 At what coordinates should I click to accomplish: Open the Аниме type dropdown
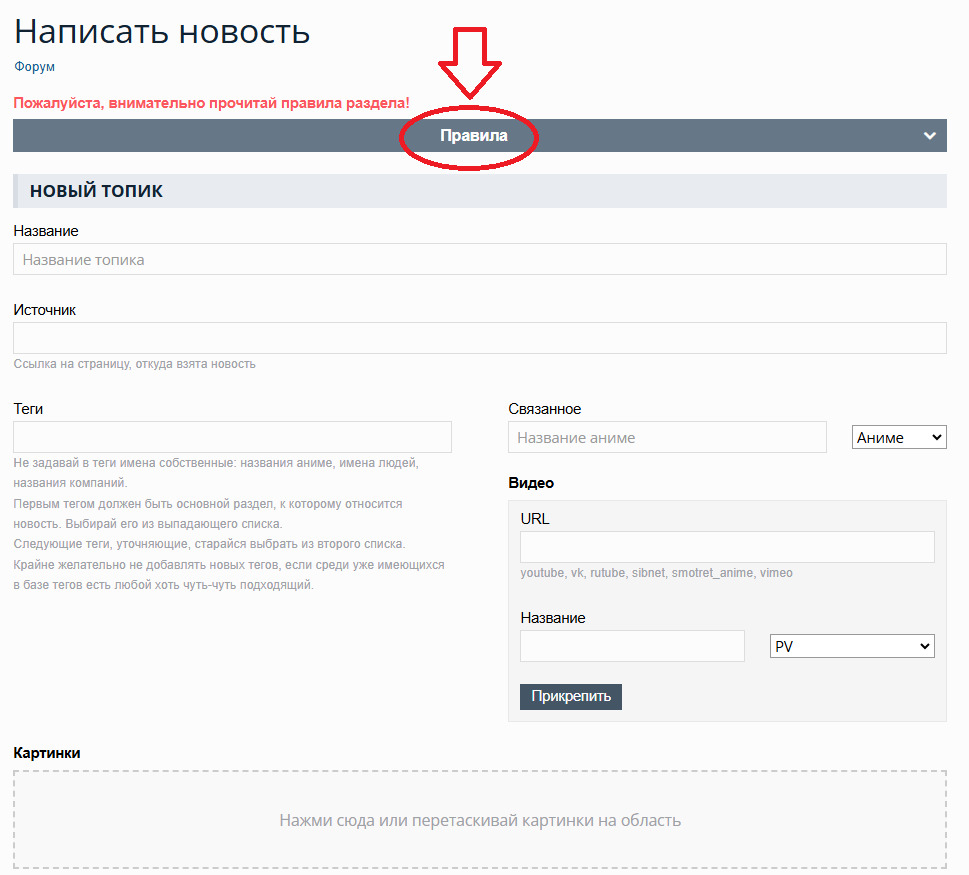pos(898,437)
